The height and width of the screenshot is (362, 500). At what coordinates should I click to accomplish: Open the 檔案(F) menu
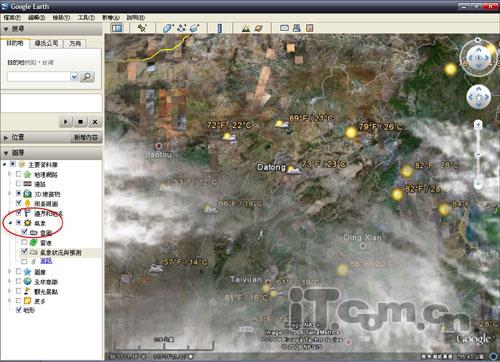click(12, 17)
